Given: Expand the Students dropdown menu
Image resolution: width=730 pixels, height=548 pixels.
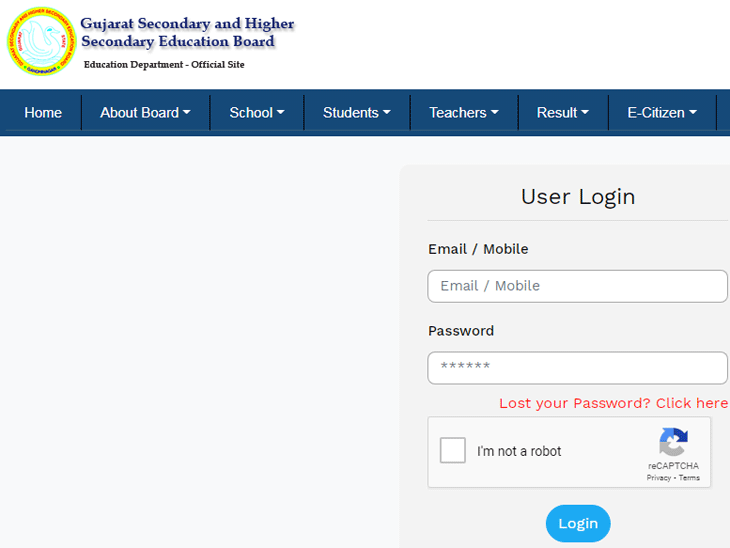Looking at the screenshot, I should coord(357,113).
